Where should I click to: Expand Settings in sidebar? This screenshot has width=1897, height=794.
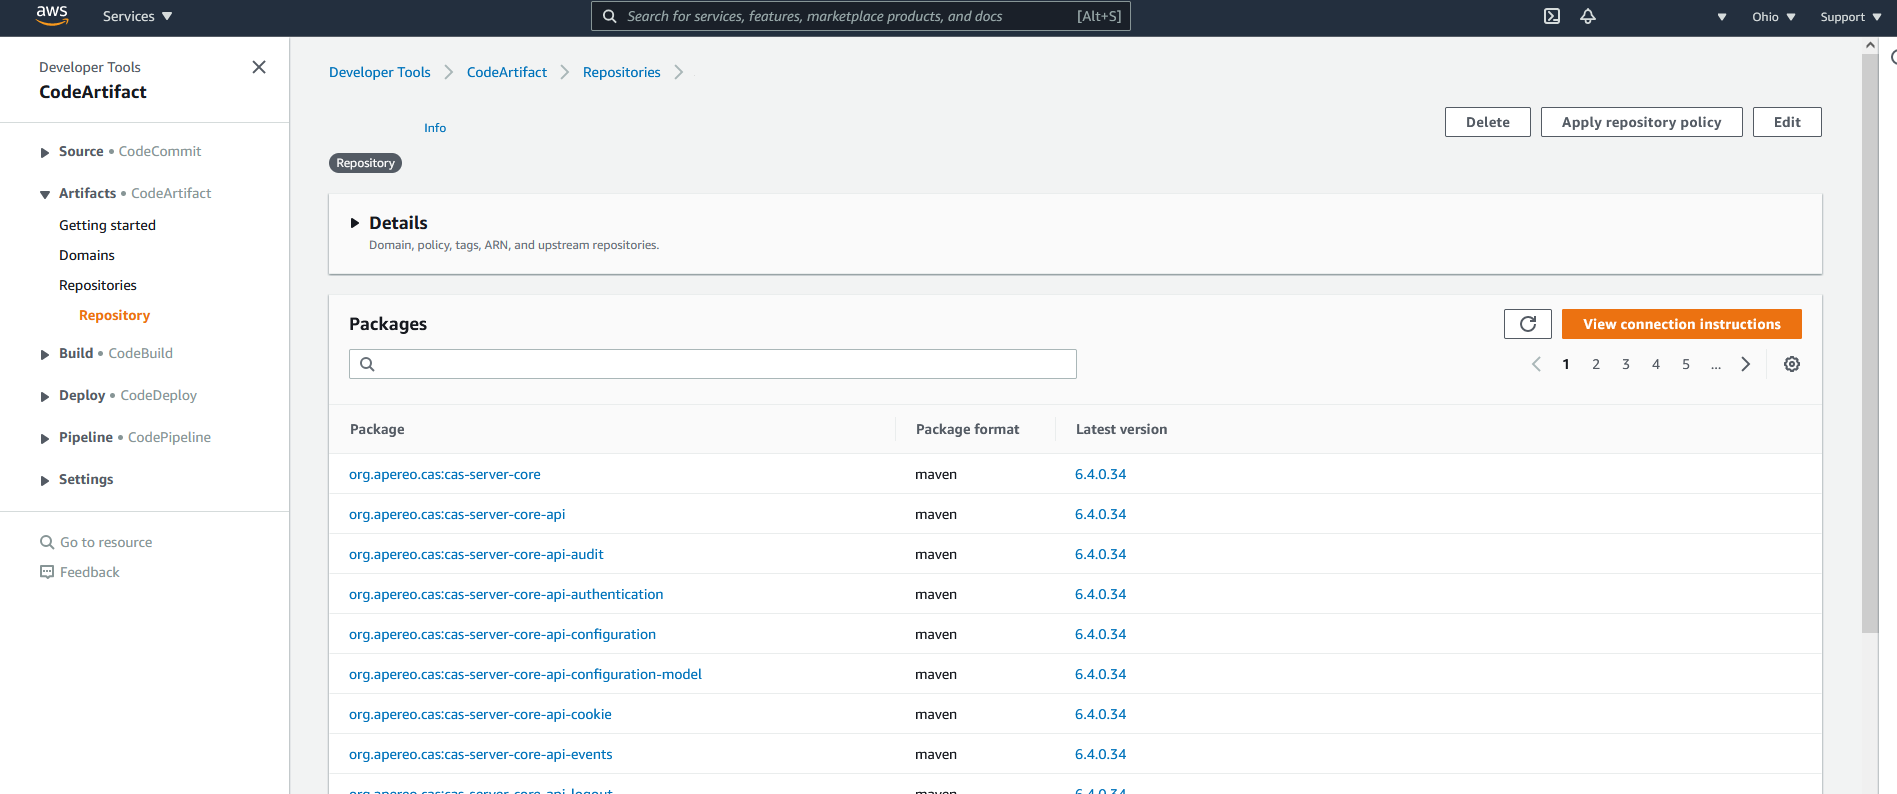[45, 480]
